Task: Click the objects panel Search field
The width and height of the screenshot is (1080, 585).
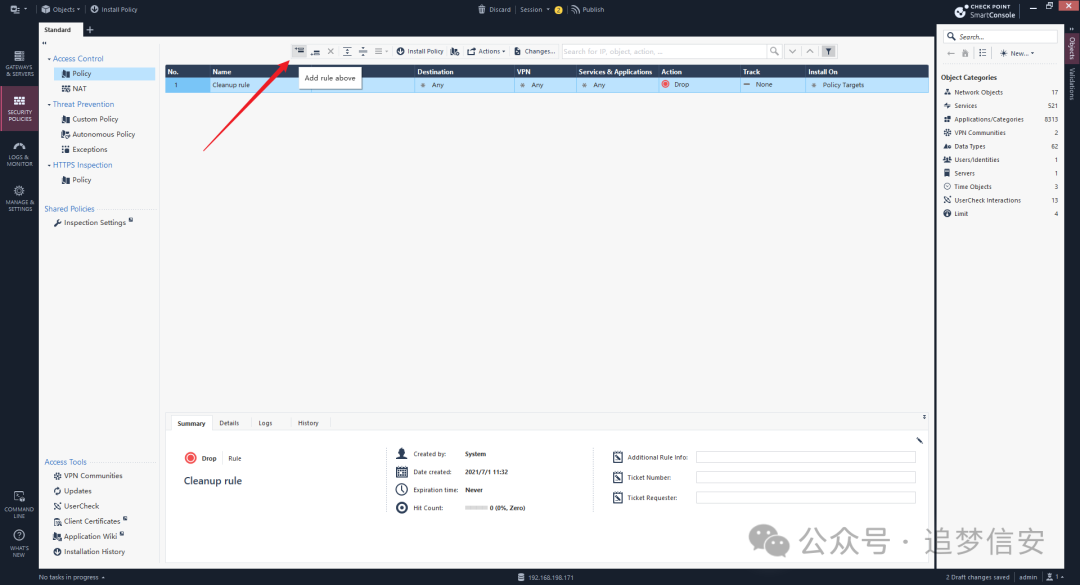Action: click(x=1000, y=37)
